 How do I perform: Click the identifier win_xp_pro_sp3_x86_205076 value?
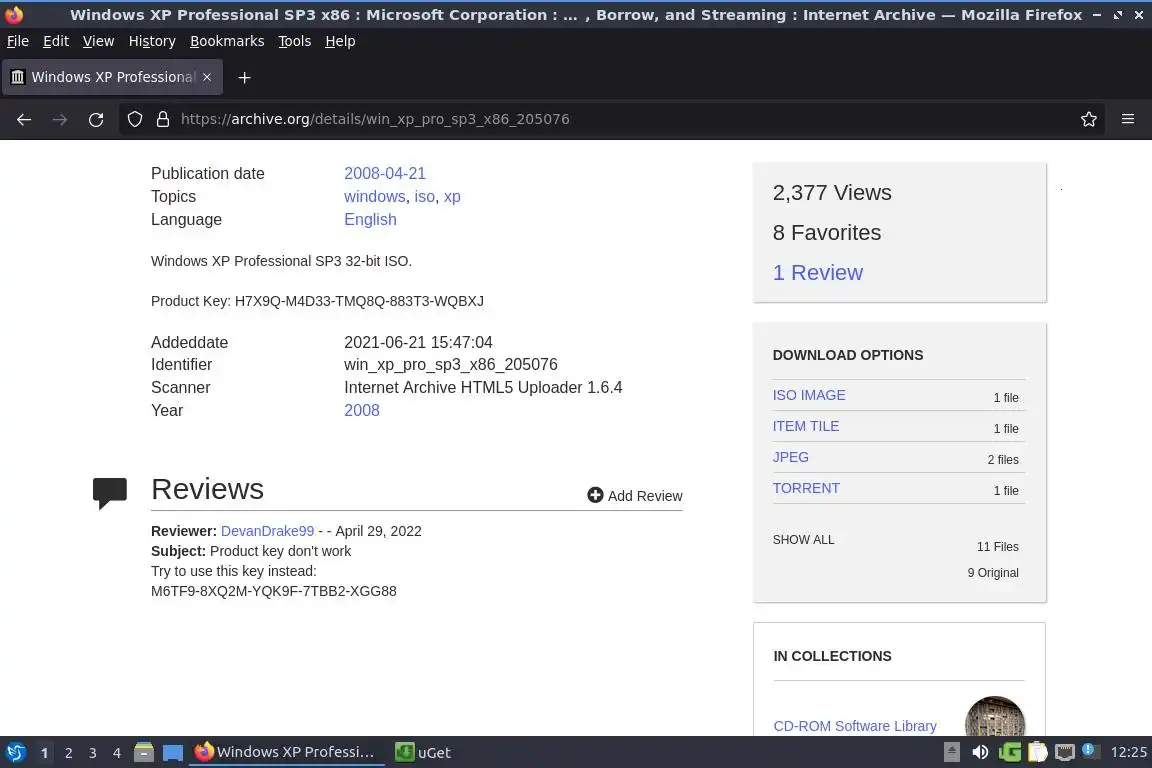click(x=450, y=365)
